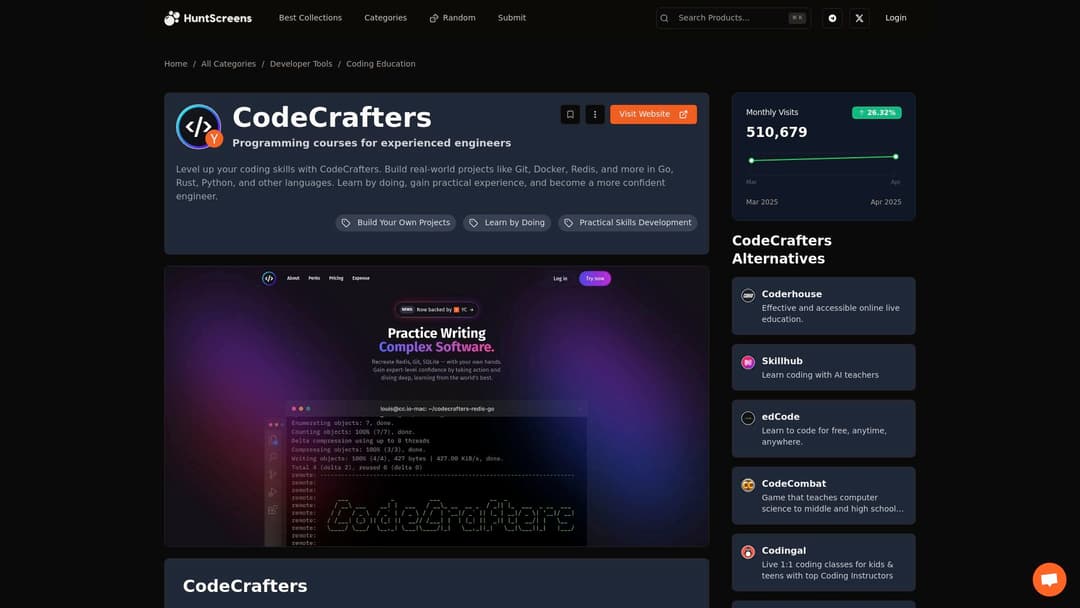Click tag icon beside Build Your Own Projects
The height and width of the screenshot is (608, 1080).
pos(346,223)
